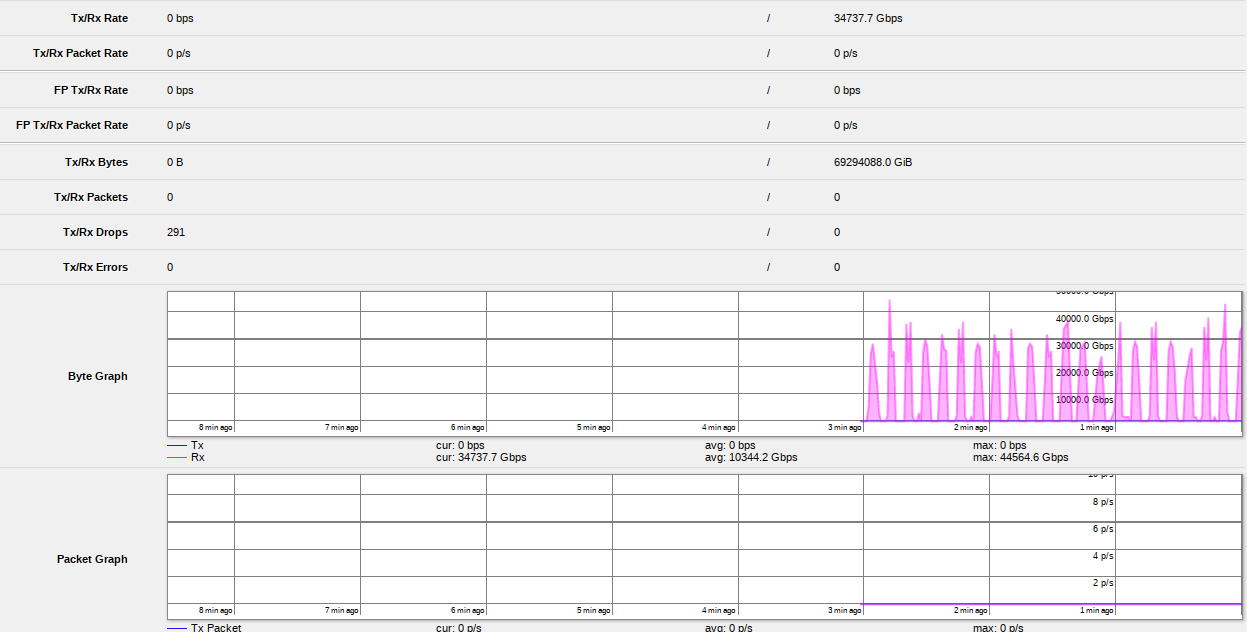
Task: Click the '3 min ago' marker in Byte Graph
Action: coord(845,428)
